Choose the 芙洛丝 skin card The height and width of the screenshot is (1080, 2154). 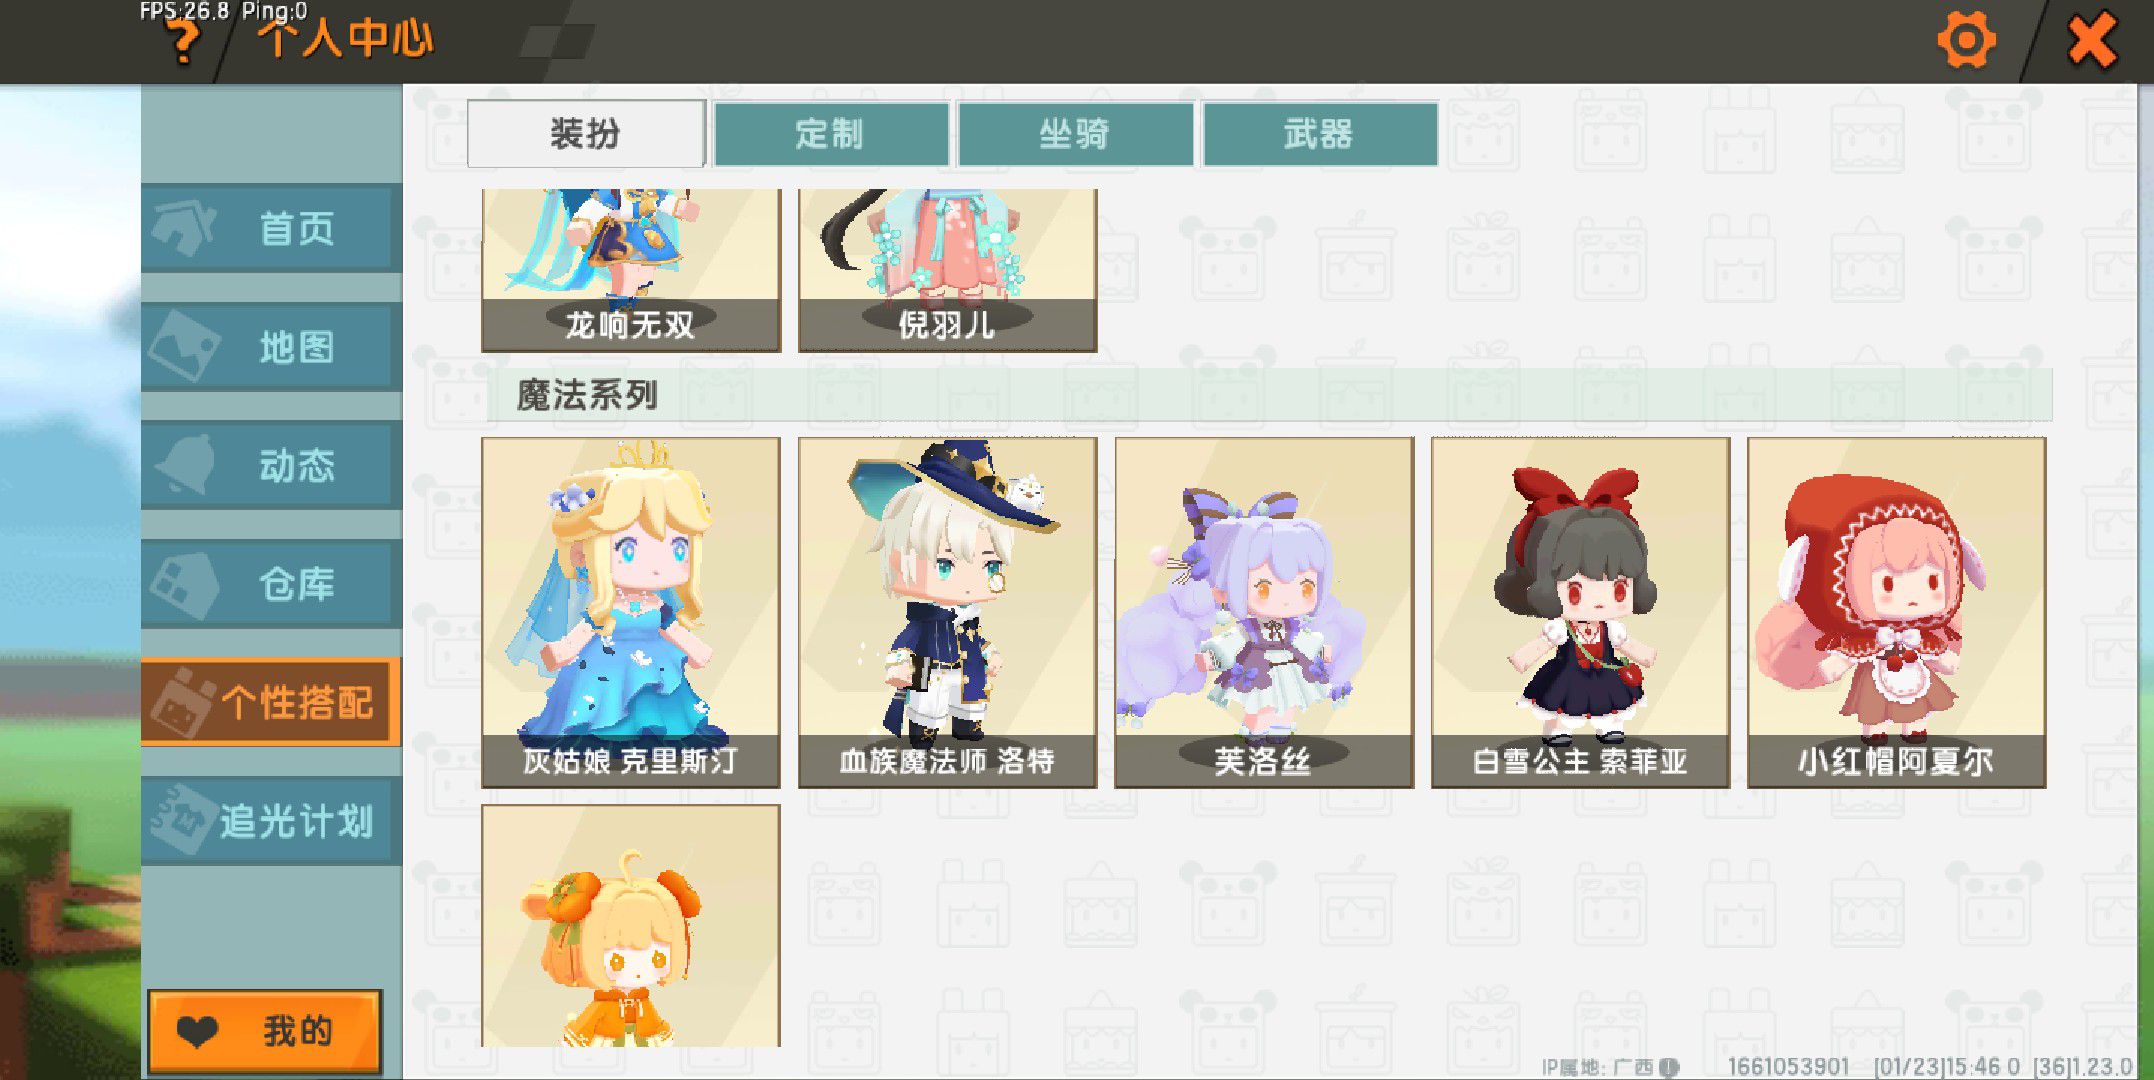click(x=1264, y=612)
